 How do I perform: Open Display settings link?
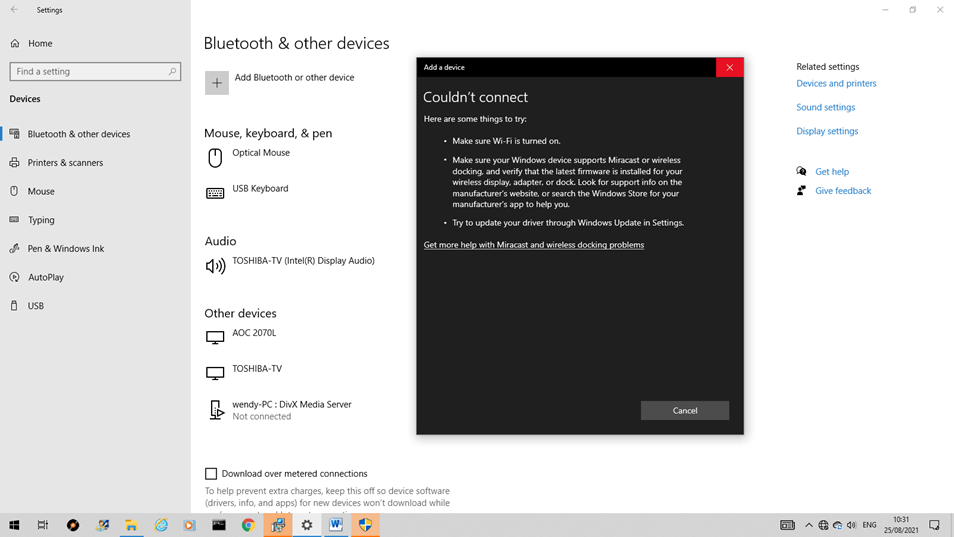point(827,131)
